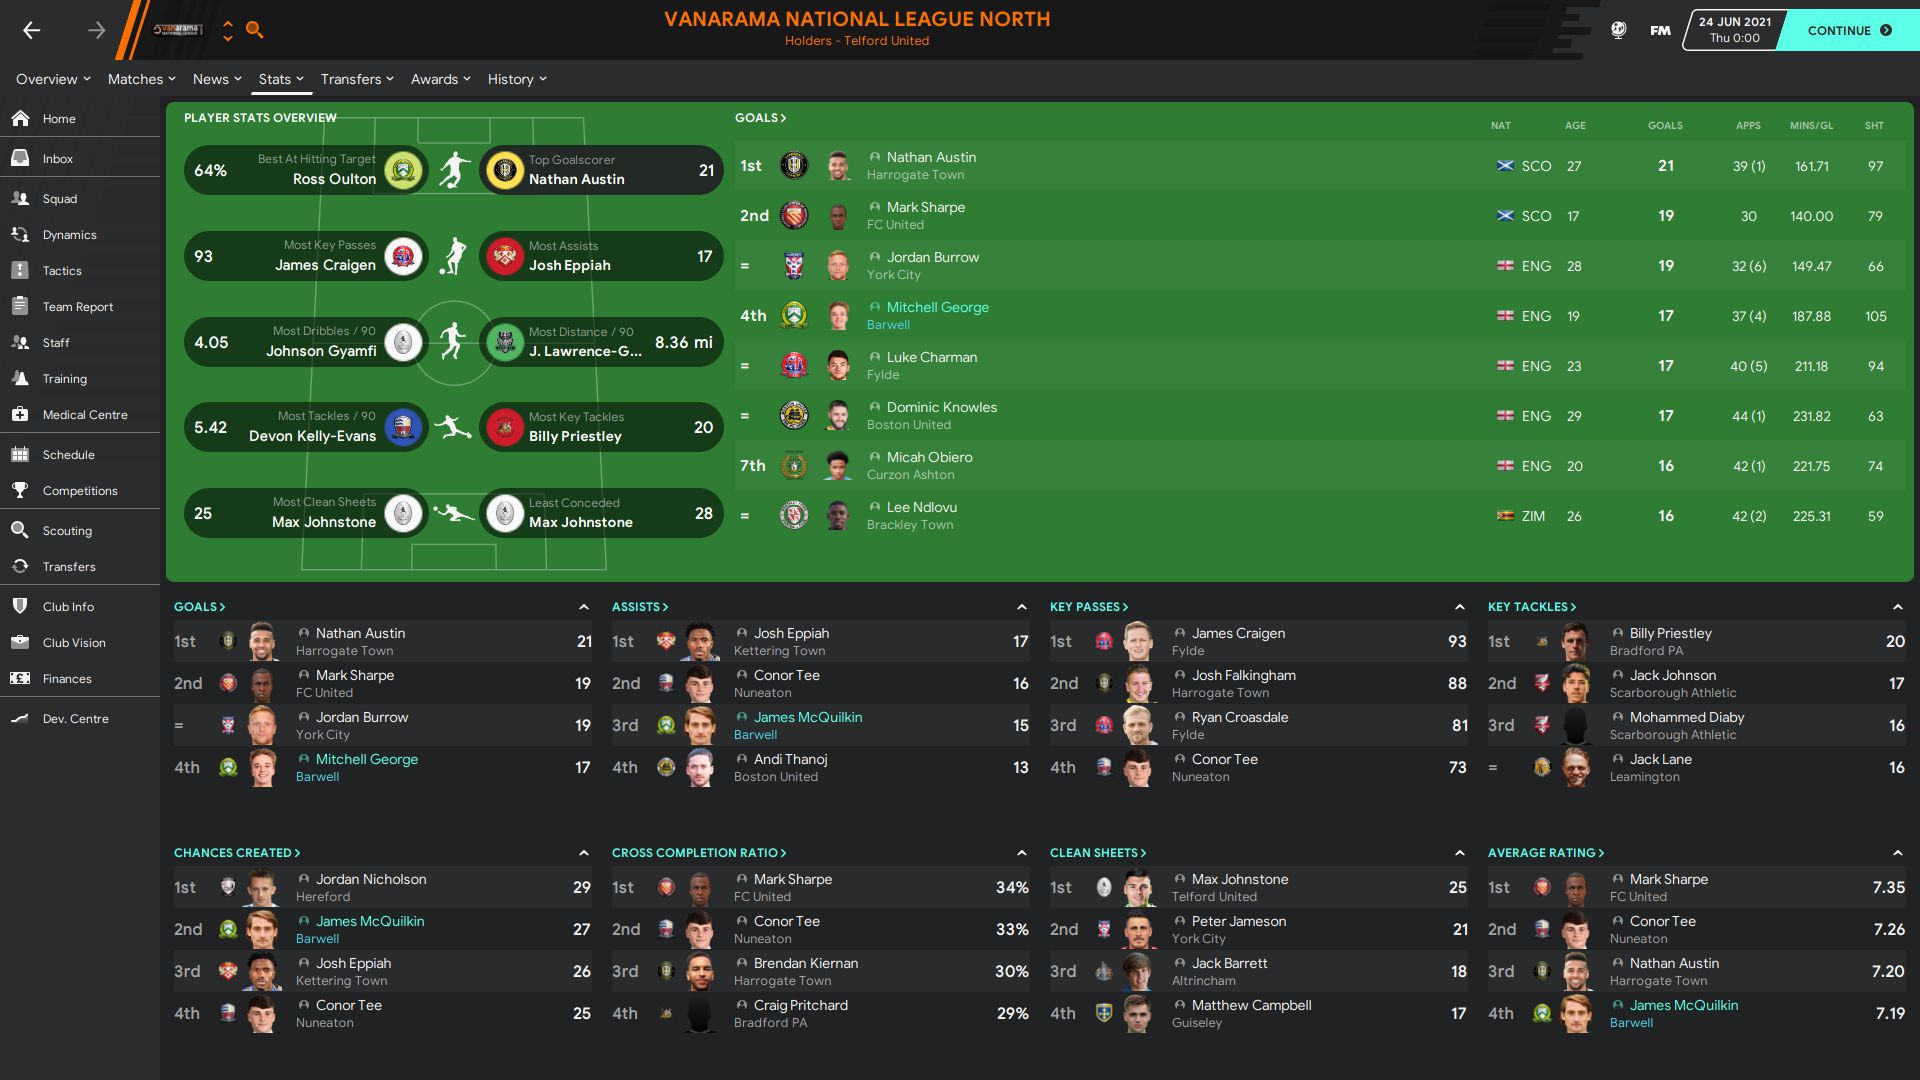The height and width of the screenshot is (1080, 1920).
Task: Click Harrogate Town badge beside Nathan Austin
Action: pyautogui.click(x=794, y=166)
